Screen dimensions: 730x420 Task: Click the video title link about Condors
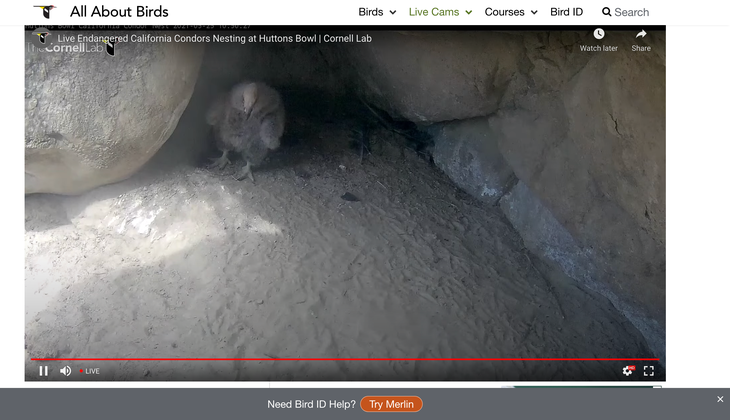tap(215, 39)
